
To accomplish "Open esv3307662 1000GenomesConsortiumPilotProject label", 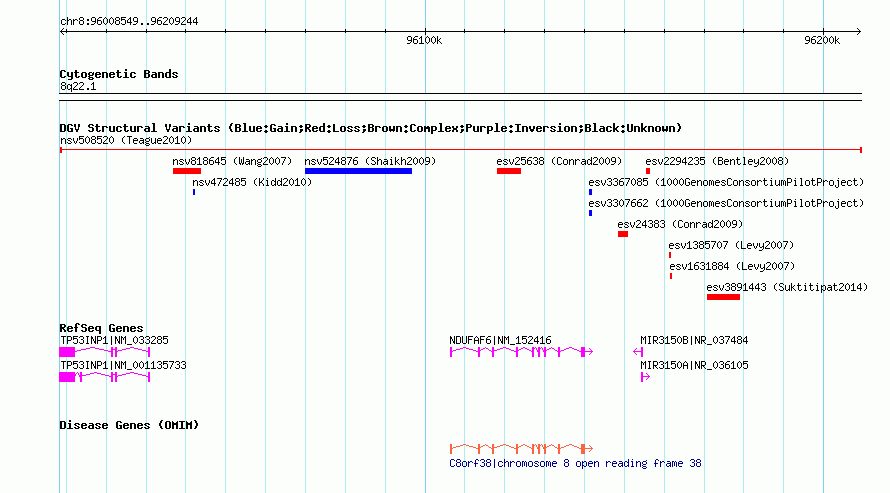I will (x=726, y=203).
